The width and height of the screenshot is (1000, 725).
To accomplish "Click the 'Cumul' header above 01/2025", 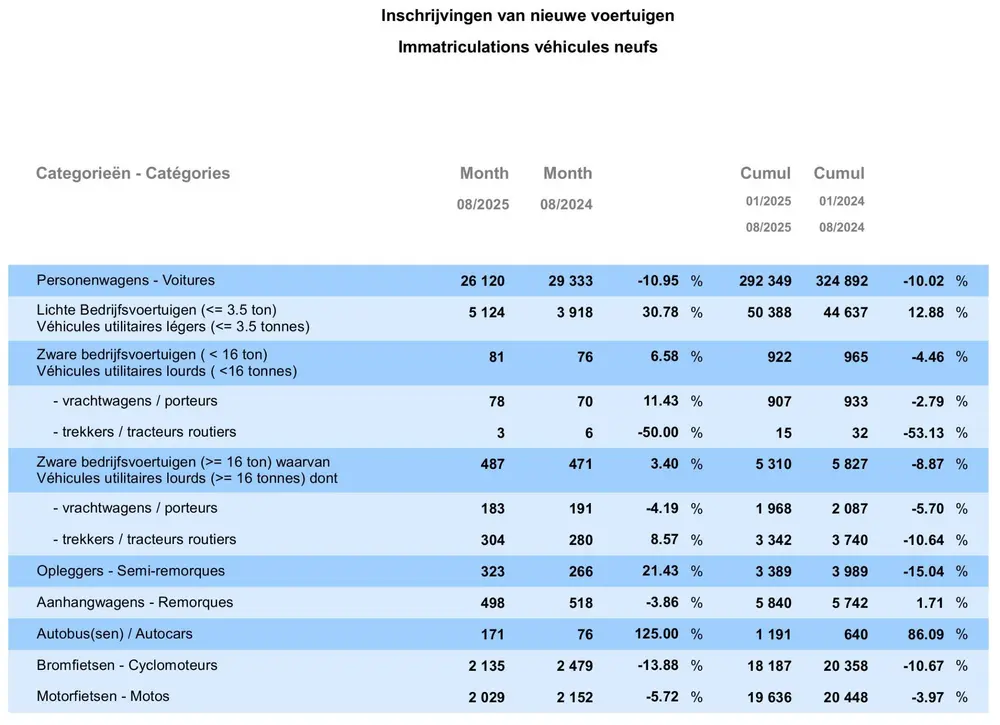I will [x=765, y=173].
